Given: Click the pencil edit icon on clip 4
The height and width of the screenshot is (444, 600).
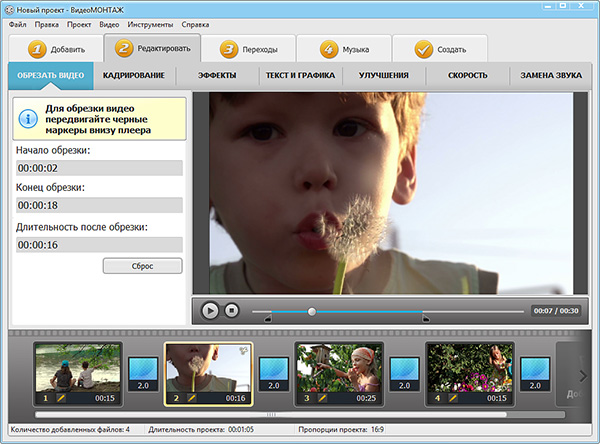Looking at the screenshot, I should [x=453, y=398].
